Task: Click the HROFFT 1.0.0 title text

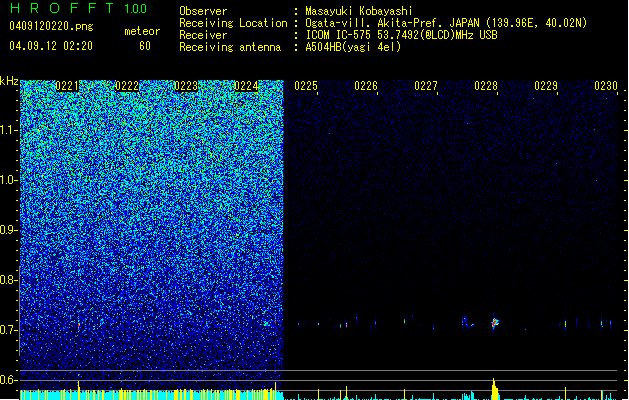Action: click(x=78, y=8)
